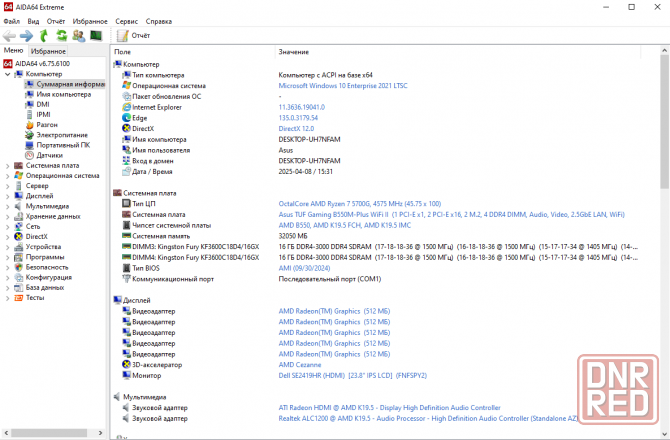Click the DirectX row icon in report
The image size is (670, 440).
126,129
